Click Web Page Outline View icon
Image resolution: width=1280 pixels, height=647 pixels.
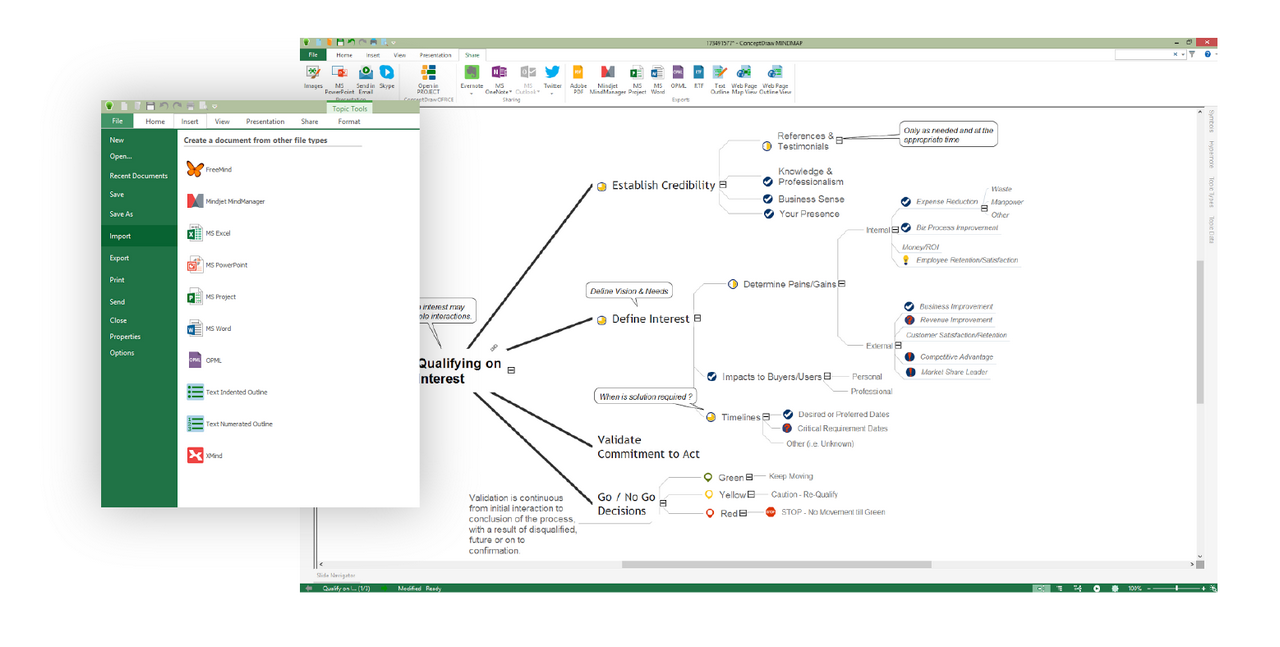point(775,72)
